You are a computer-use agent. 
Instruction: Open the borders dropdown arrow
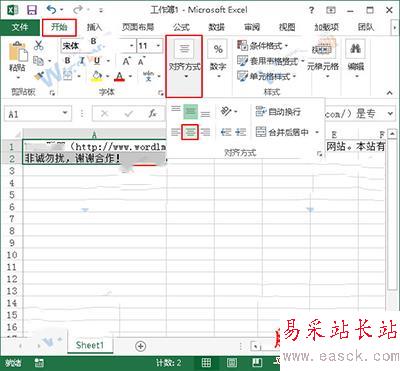coord(79,76)
